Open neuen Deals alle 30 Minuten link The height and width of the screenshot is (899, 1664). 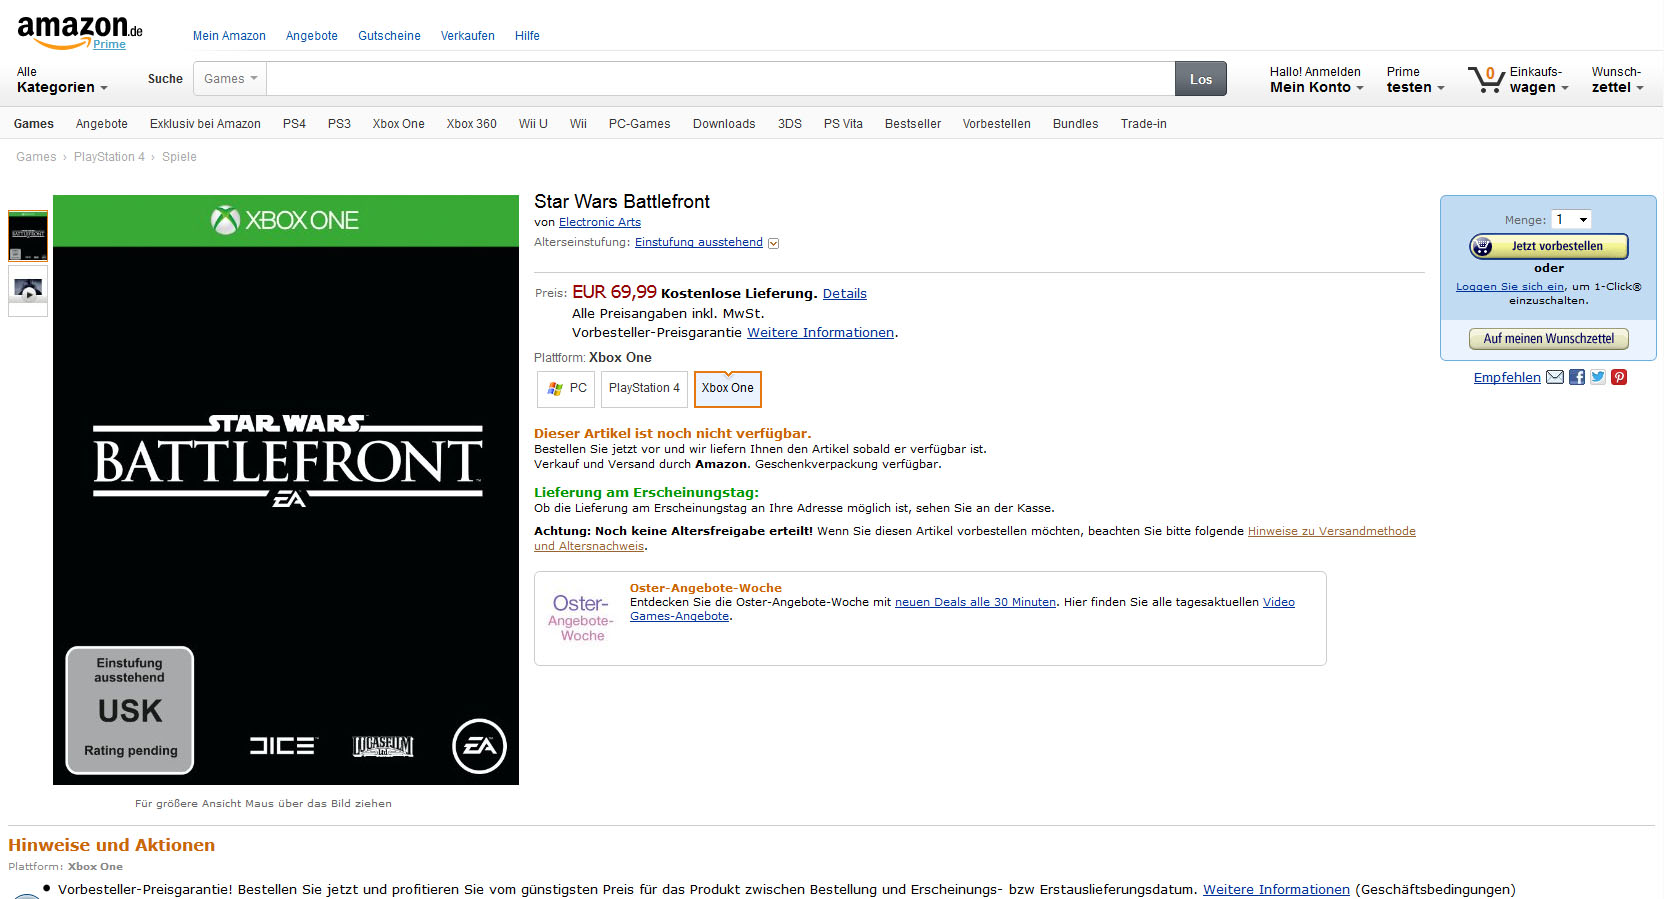point(975,602)
